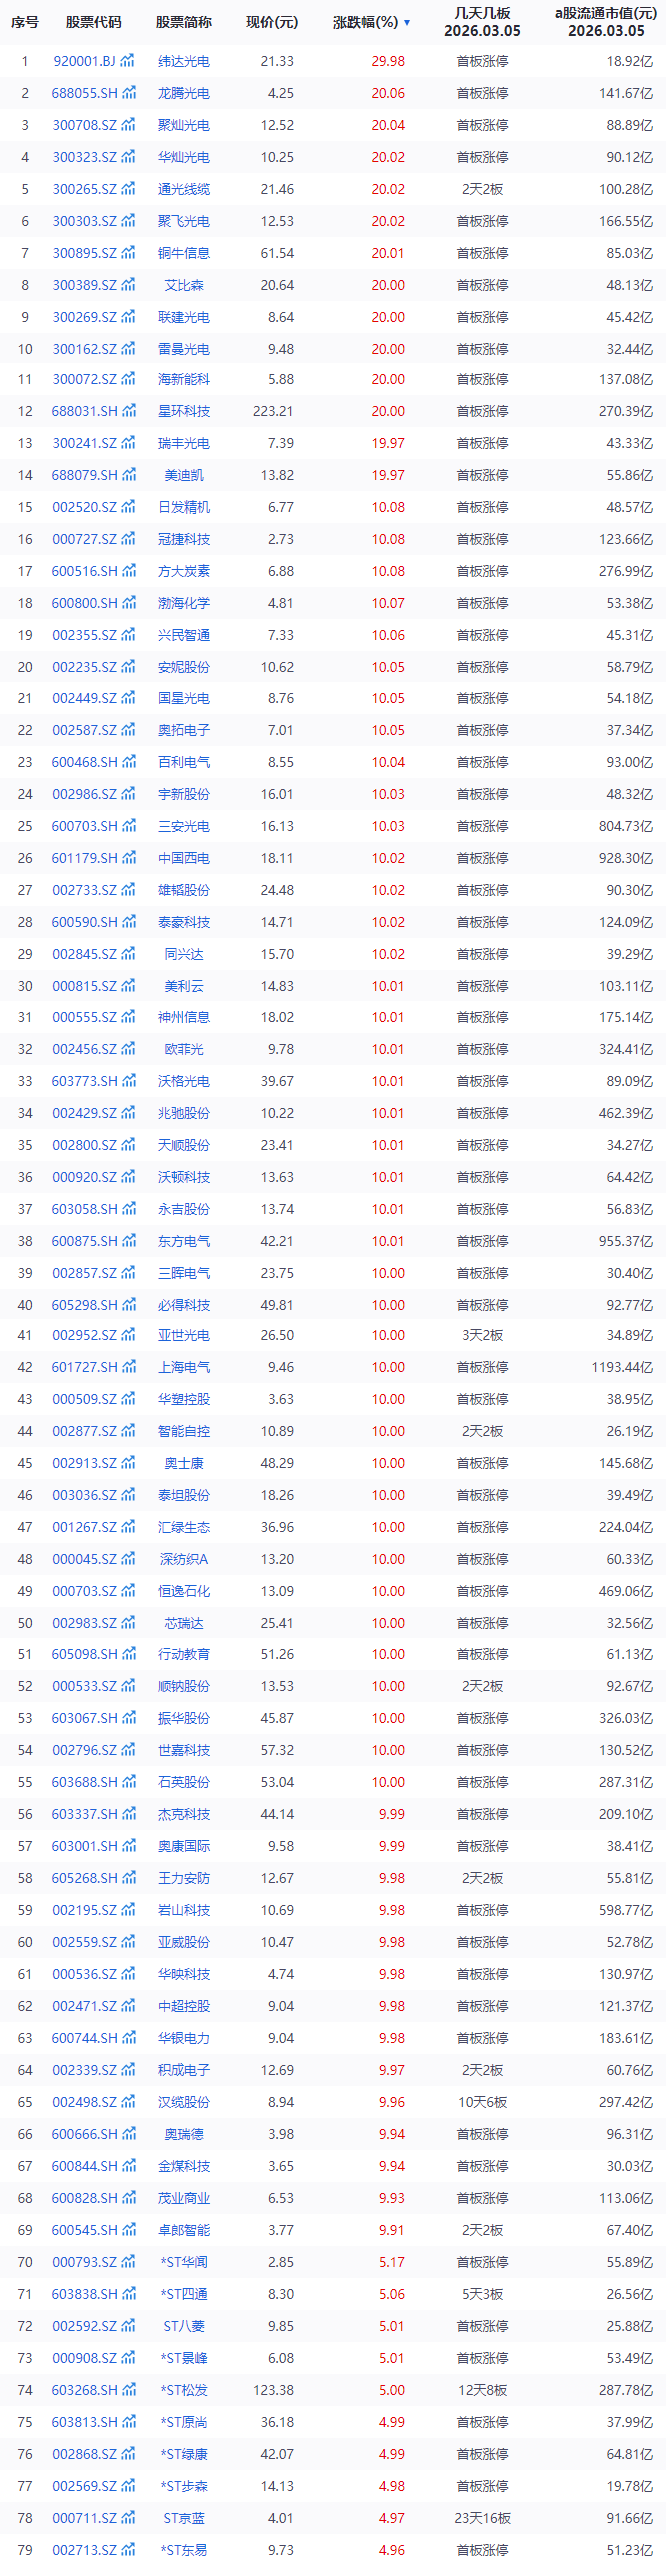666x2566 pixels.
Task: Click the 几天几板 column header
Action: [x=482, y=21]
